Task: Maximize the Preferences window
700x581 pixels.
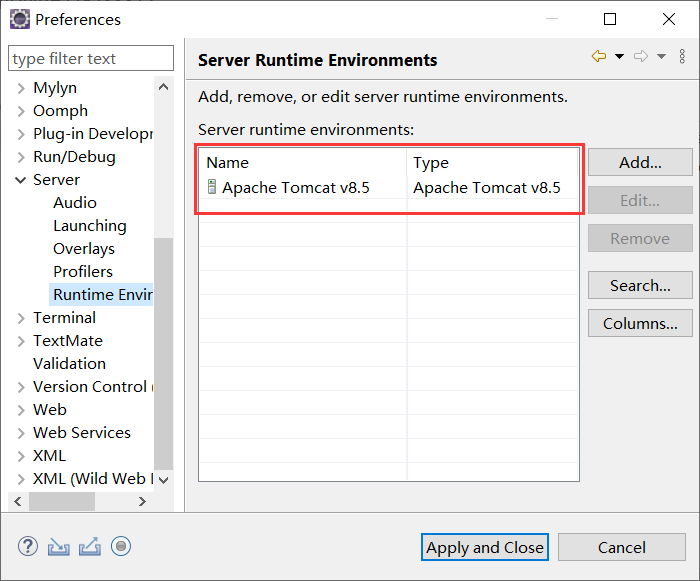Action: [x=610, y=19]
